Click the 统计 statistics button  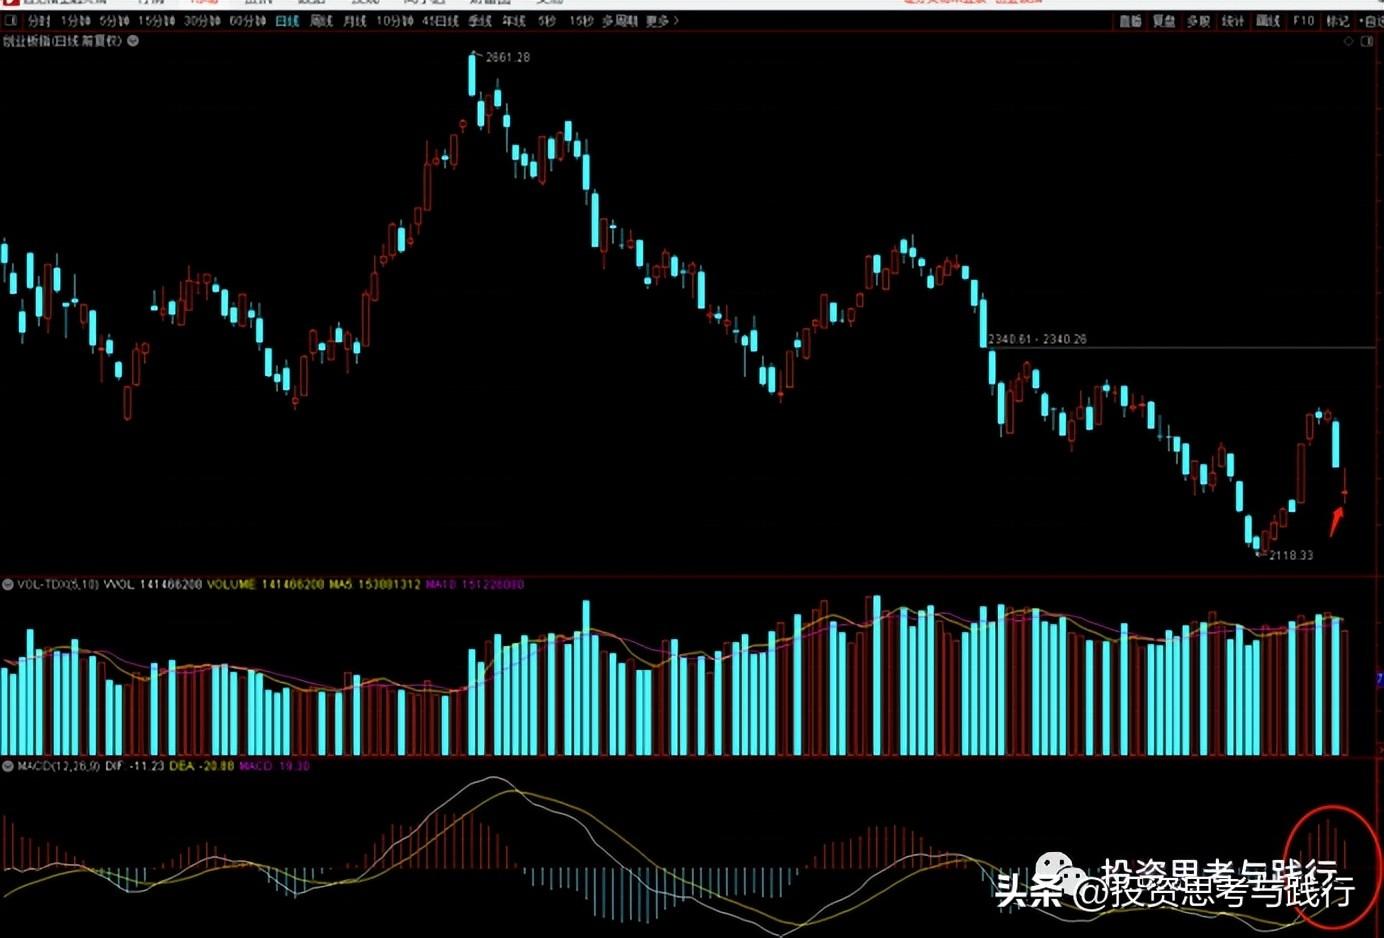1232,21
